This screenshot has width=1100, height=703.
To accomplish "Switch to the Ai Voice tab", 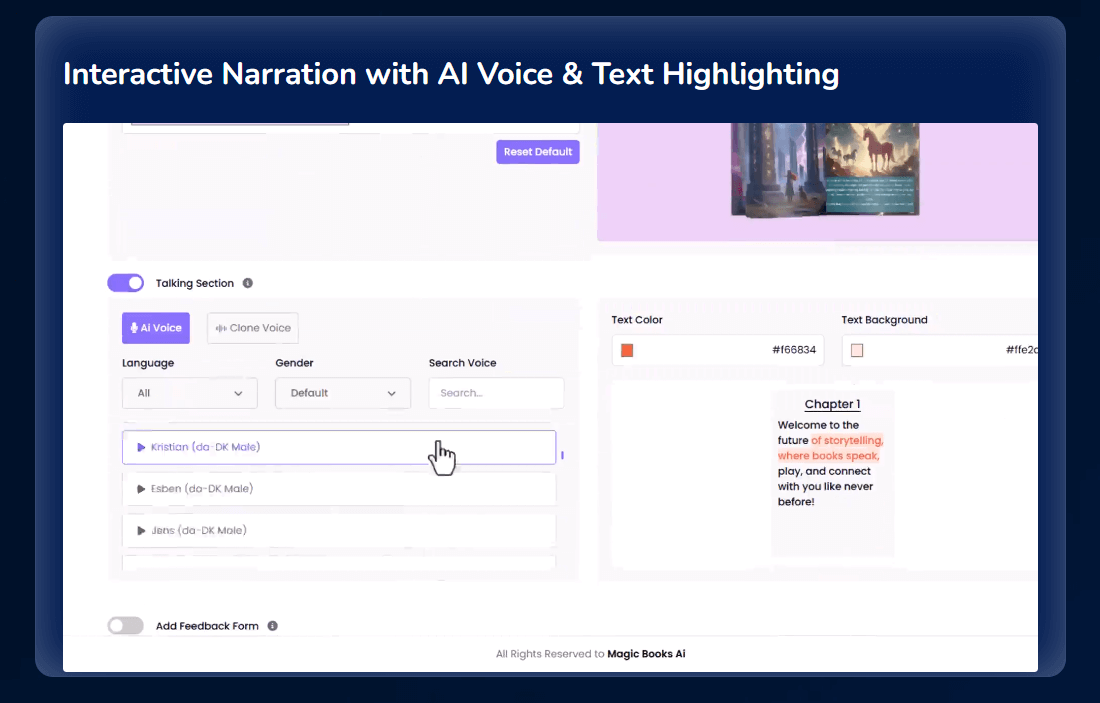I will pos(156,328).
